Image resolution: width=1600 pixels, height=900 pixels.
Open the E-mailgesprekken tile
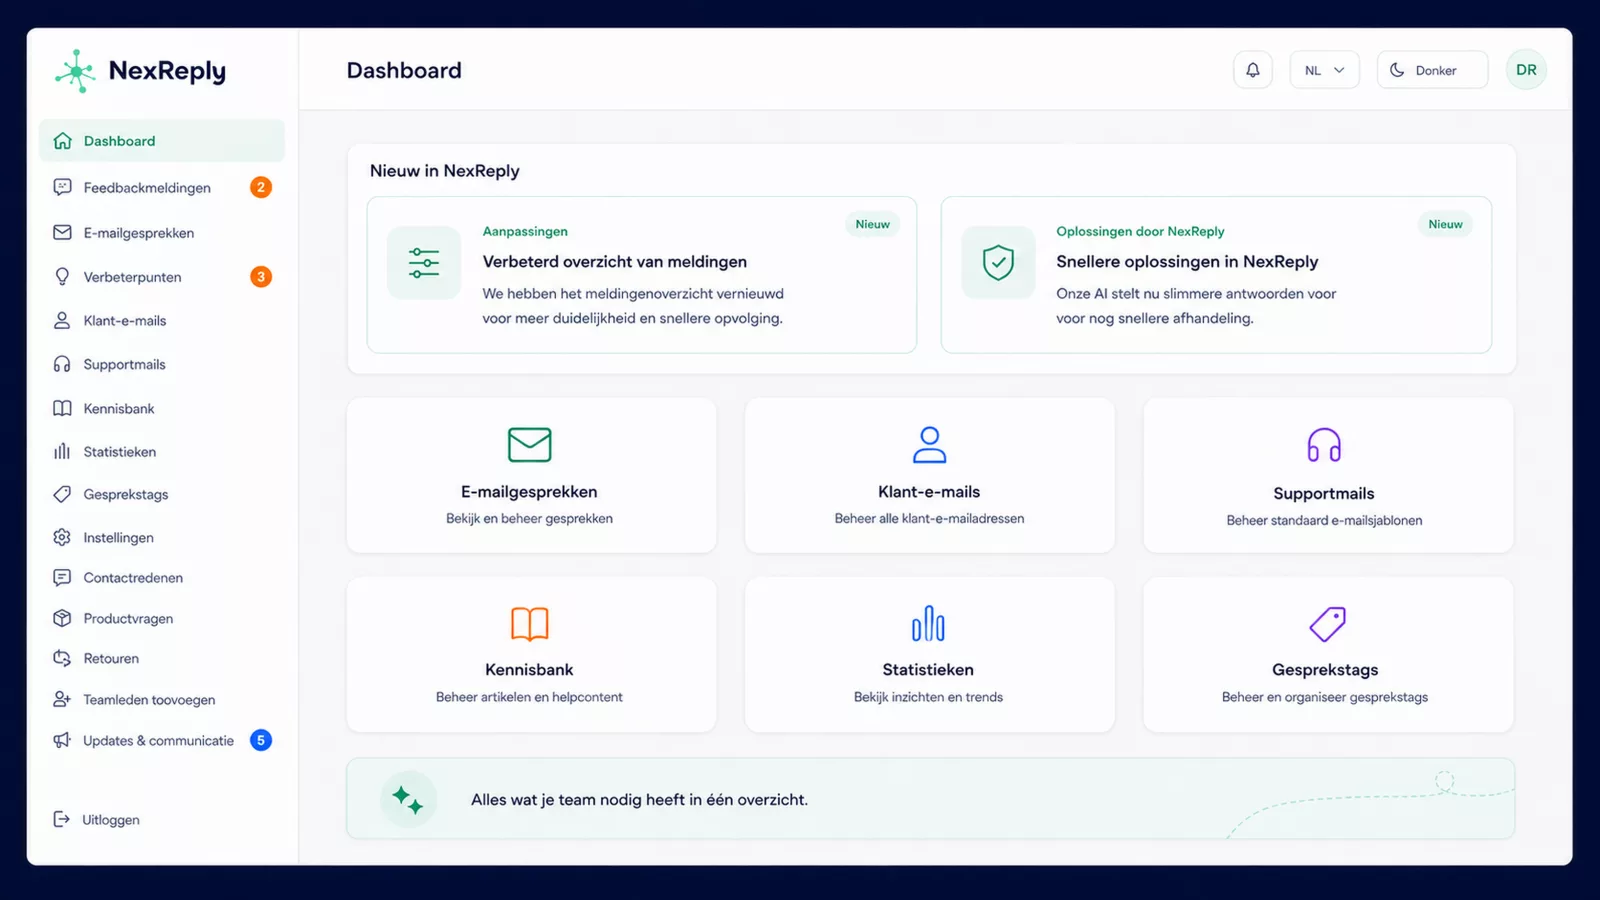pos(531,475)
